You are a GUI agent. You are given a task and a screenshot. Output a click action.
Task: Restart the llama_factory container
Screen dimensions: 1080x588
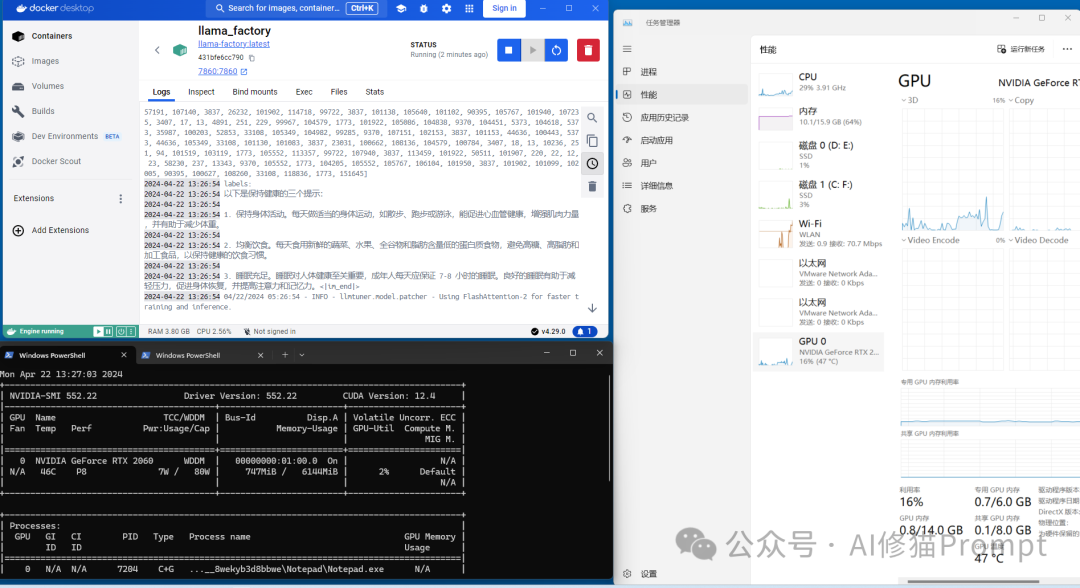tap(556, 50)
